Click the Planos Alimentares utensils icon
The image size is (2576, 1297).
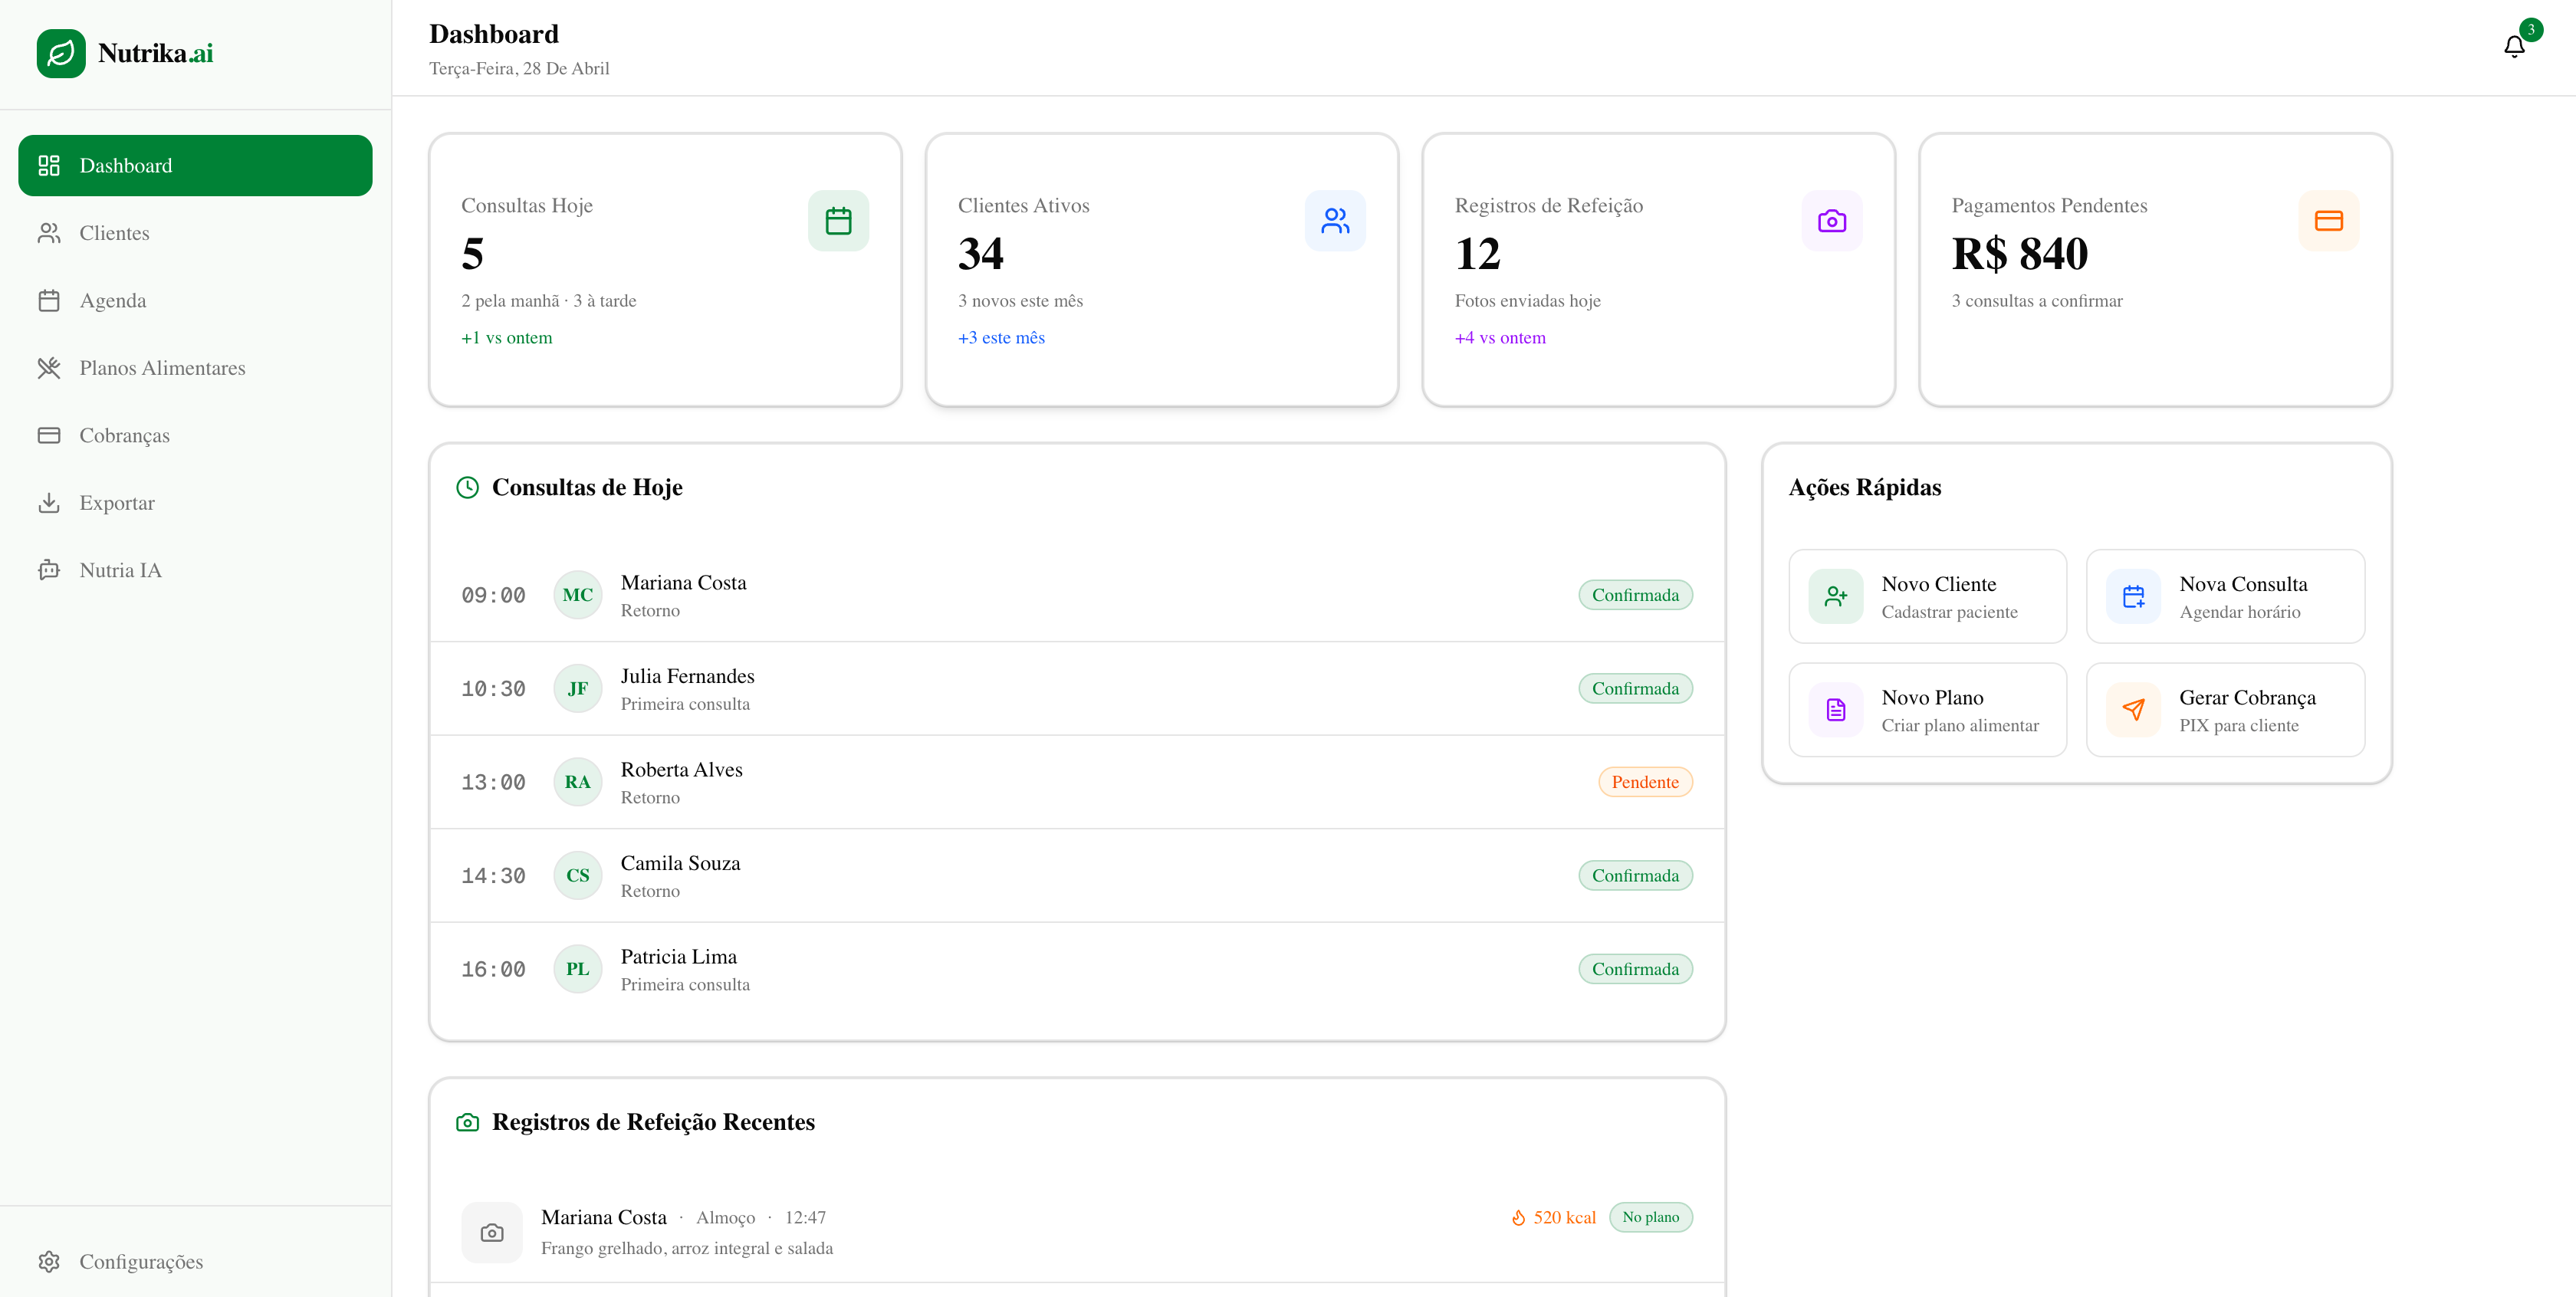pos(49,368)
